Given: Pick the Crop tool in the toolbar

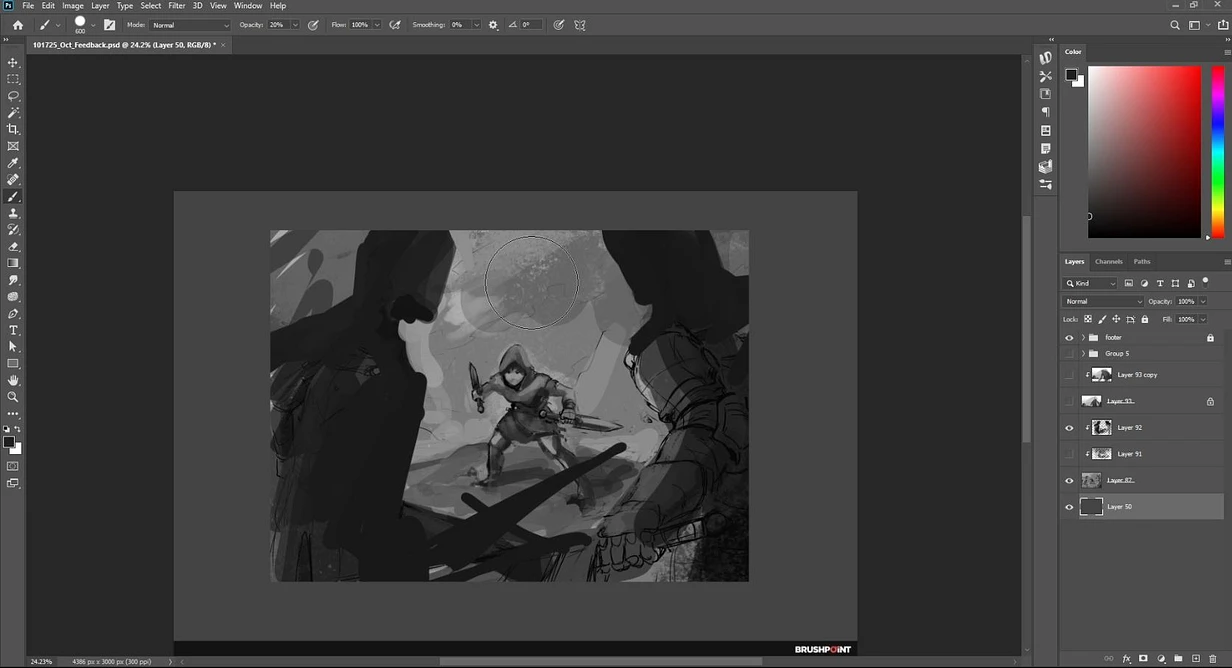Looking at the screenshot, I should click(x=13, y=129).
